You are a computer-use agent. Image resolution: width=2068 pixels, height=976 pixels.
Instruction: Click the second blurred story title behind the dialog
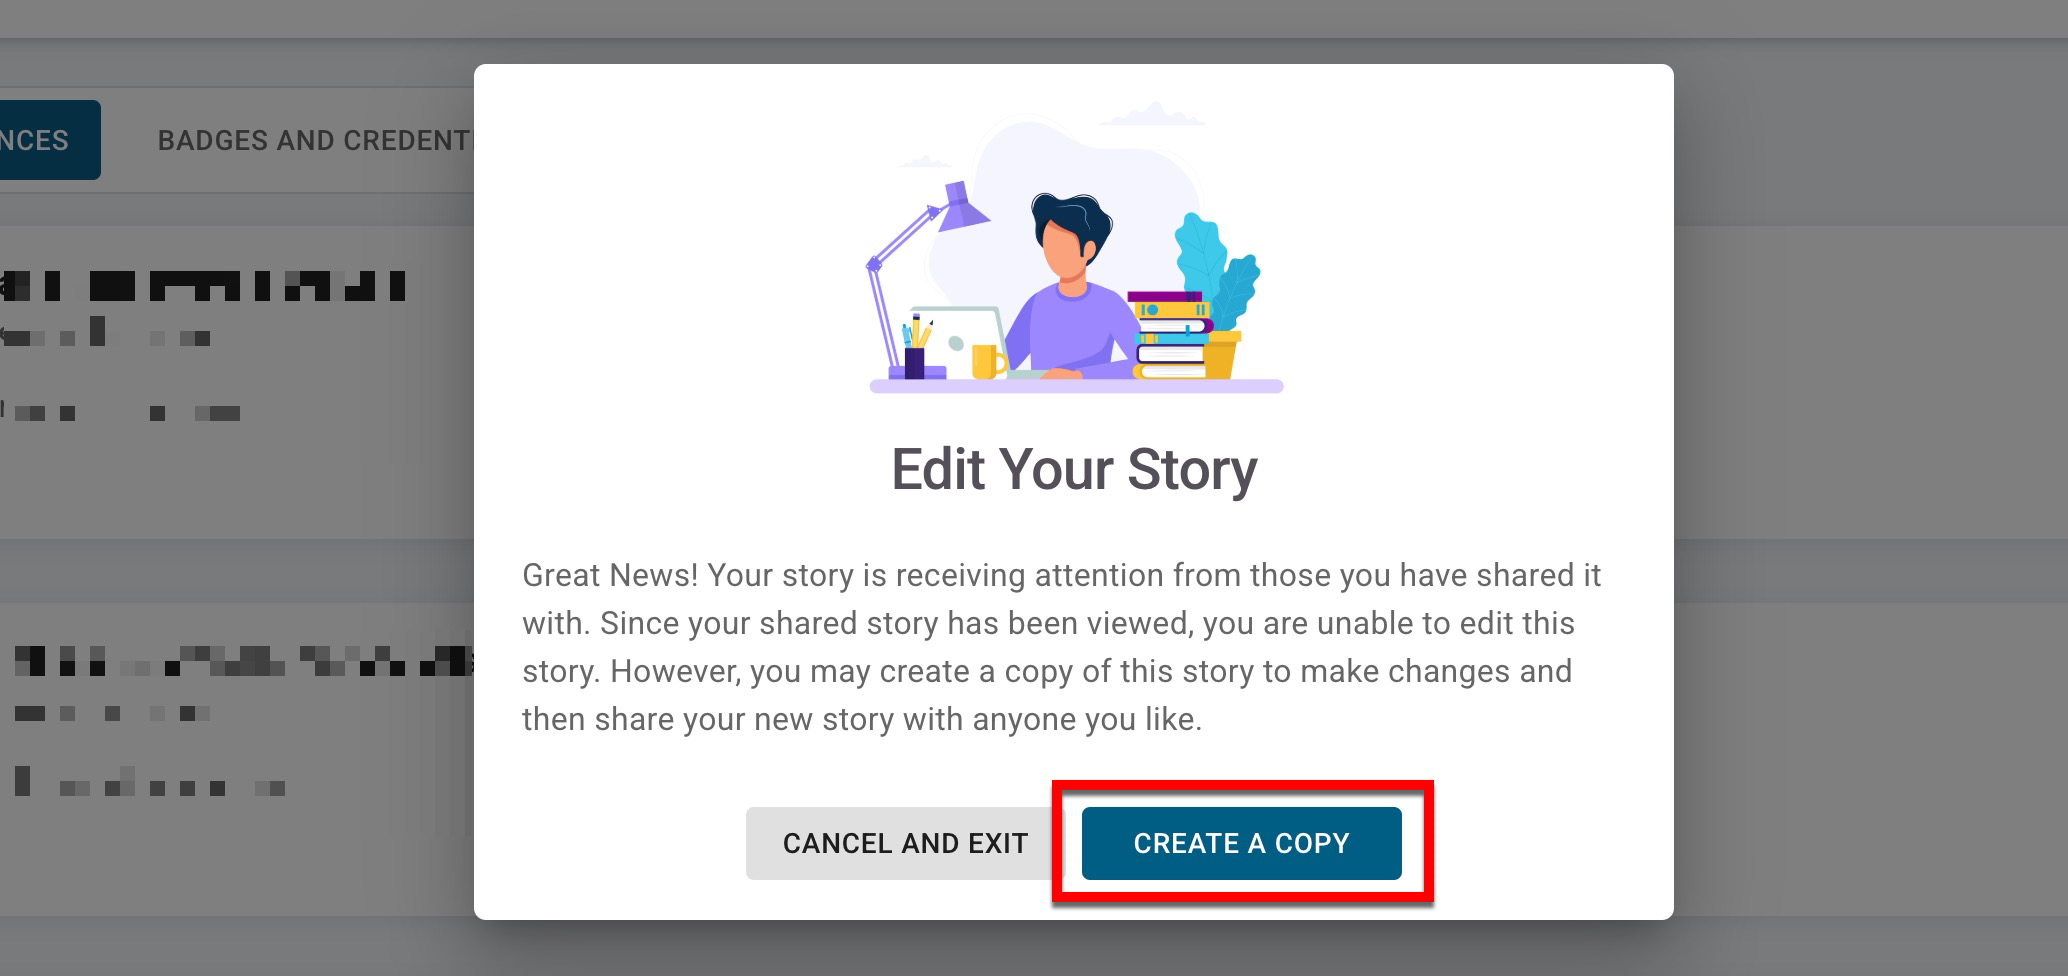click(240, 660)
